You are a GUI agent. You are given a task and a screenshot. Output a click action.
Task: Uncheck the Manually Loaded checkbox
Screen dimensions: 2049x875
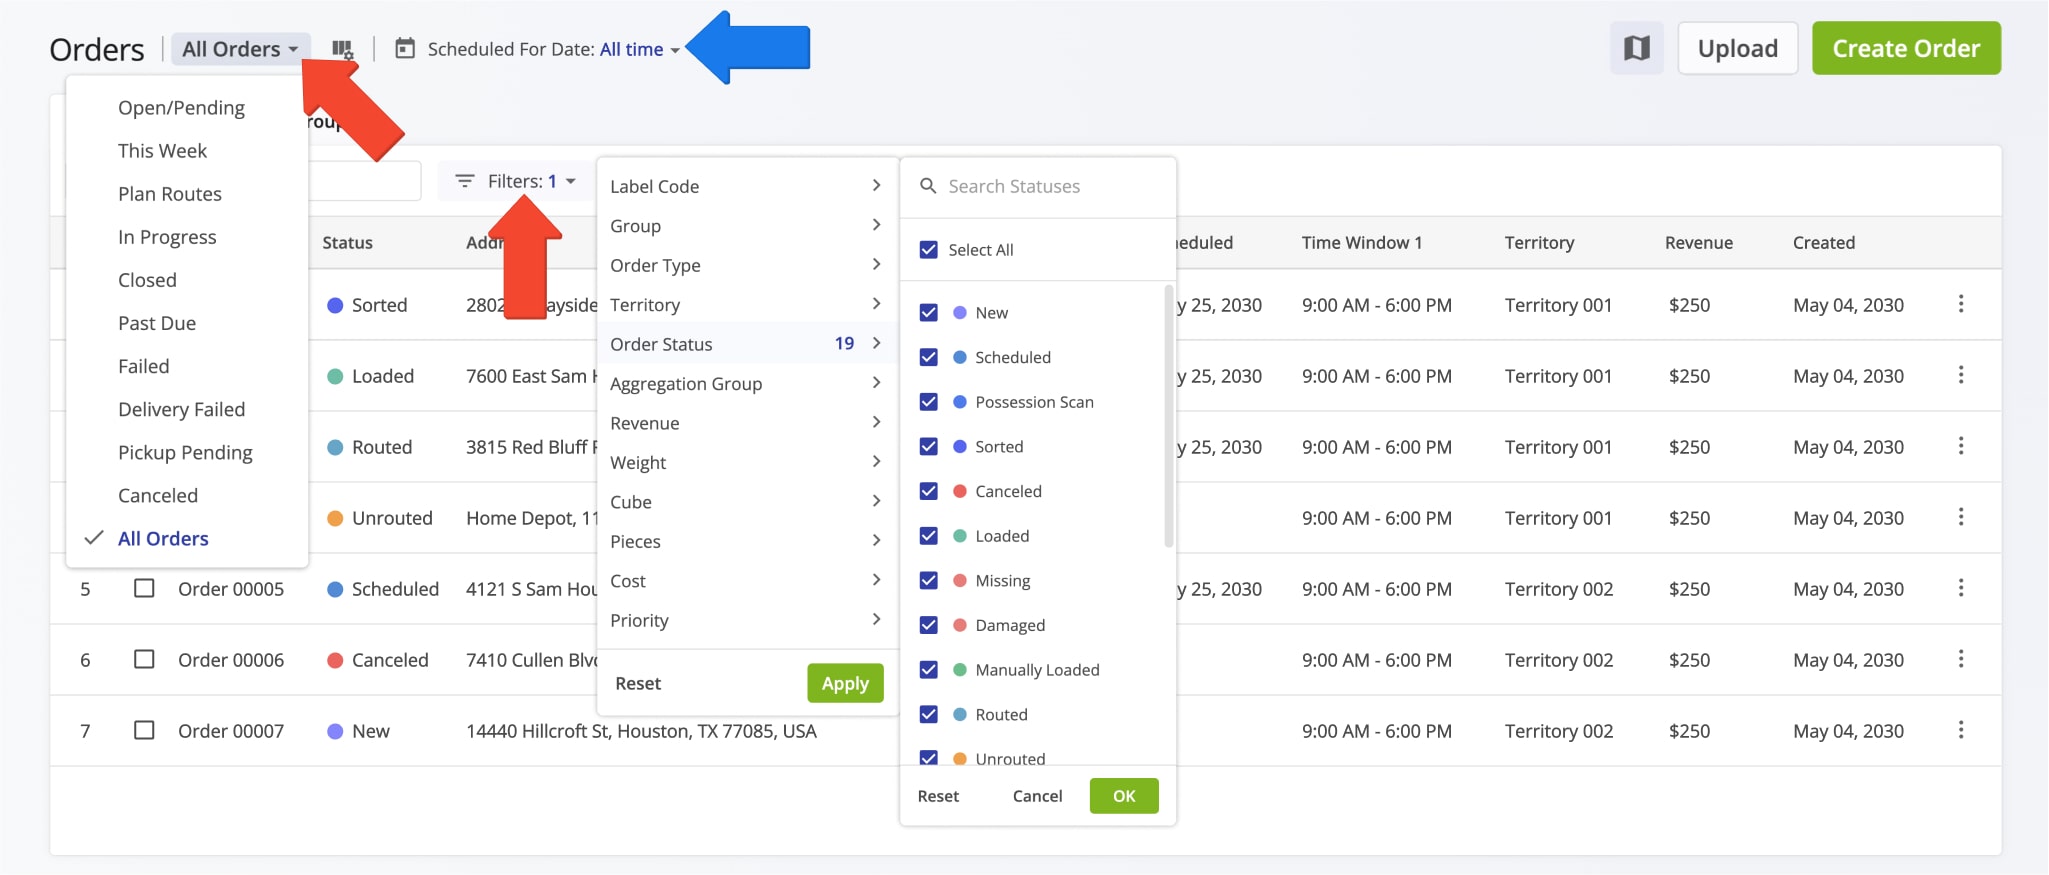click(x=928, y=670)
